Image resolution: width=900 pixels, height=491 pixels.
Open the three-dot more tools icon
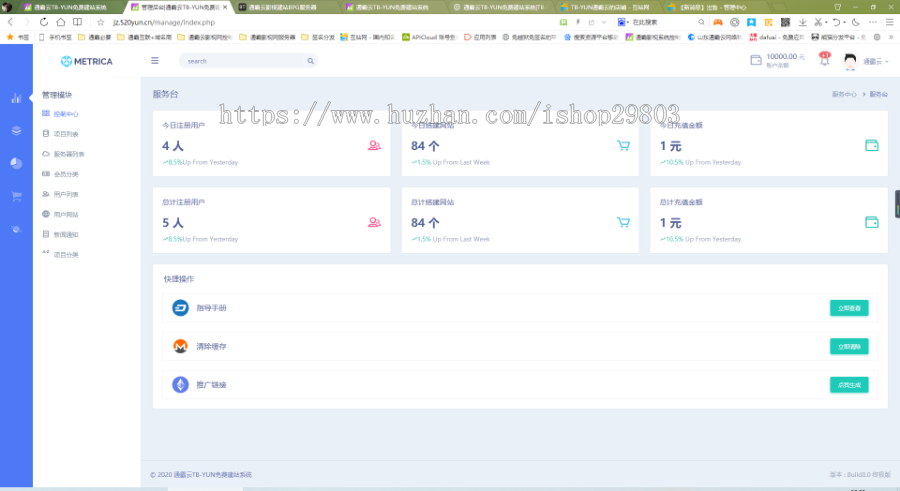coord(872,22)
